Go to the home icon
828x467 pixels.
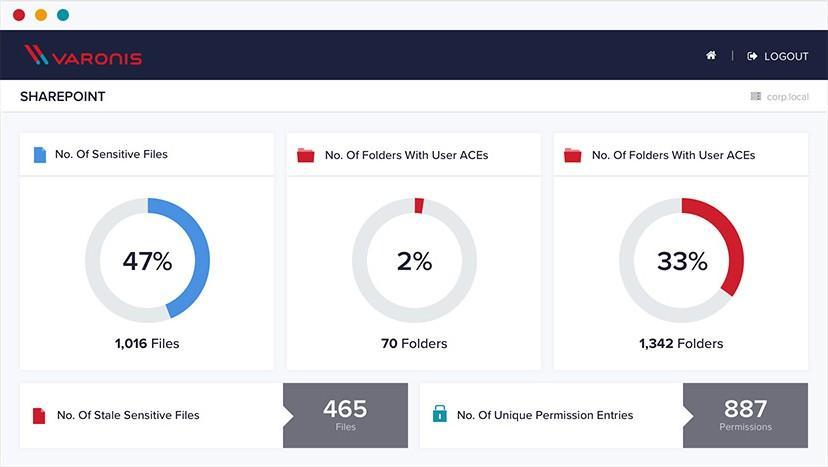point(711,56)
